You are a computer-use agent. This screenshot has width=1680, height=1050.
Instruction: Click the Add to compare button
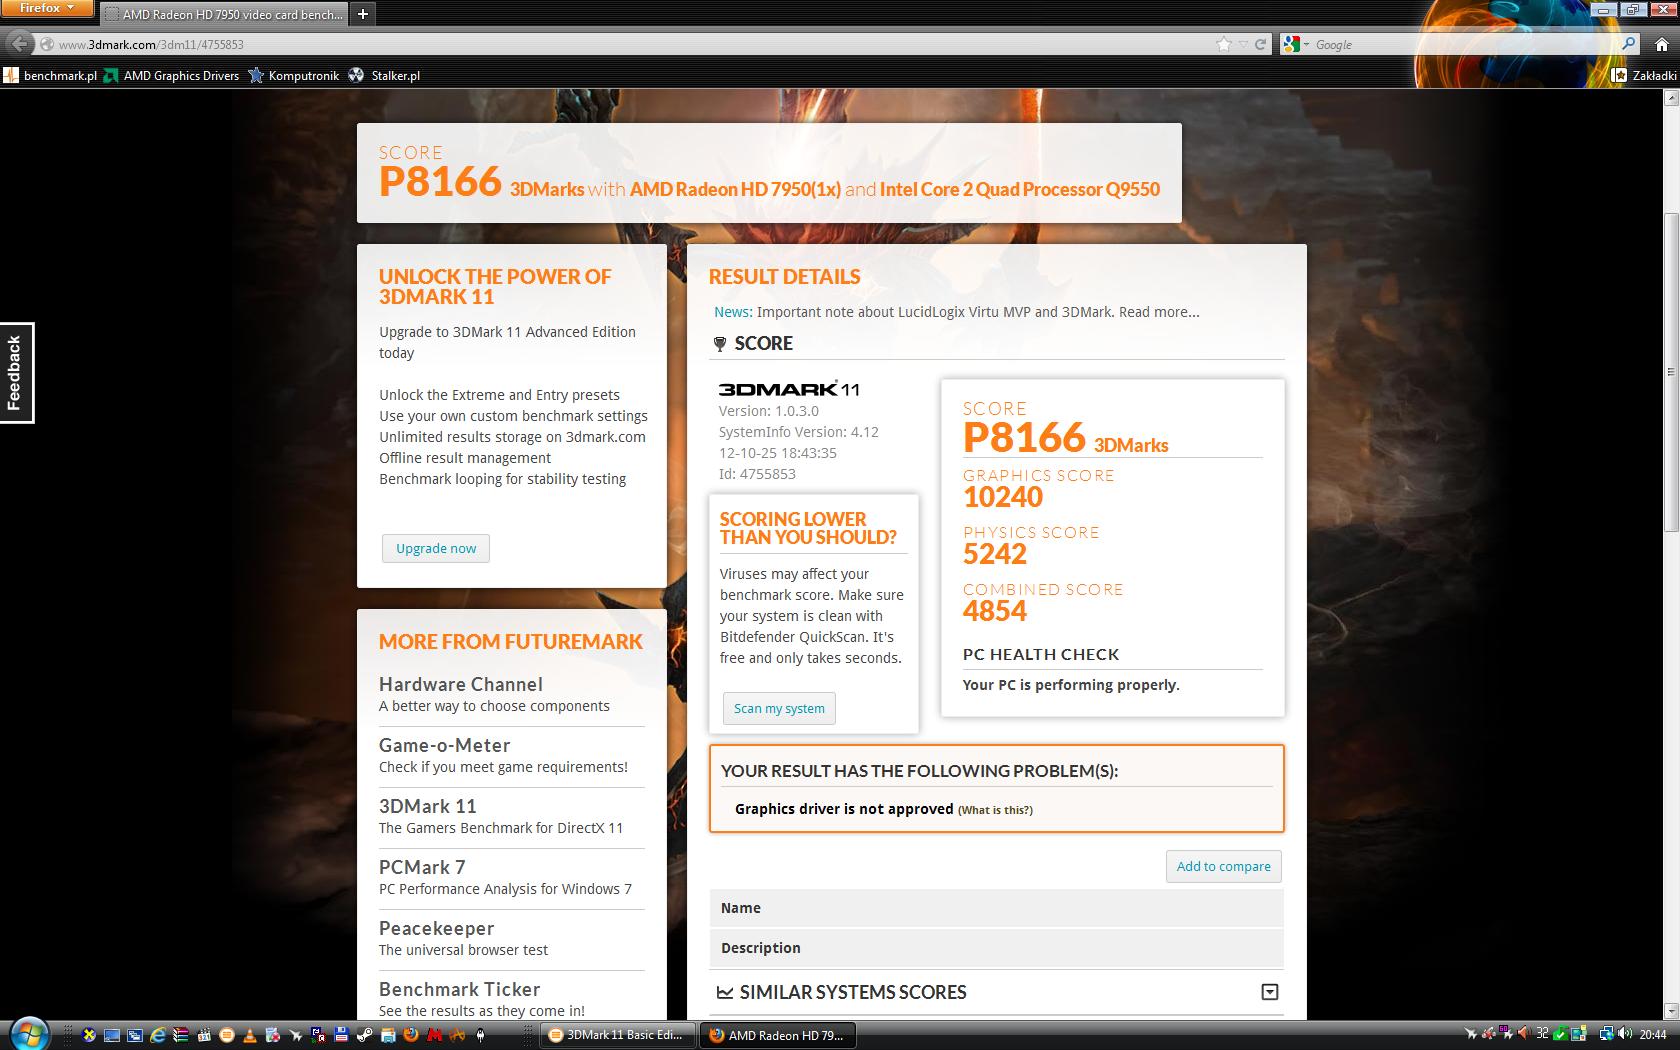[1223, 866]
